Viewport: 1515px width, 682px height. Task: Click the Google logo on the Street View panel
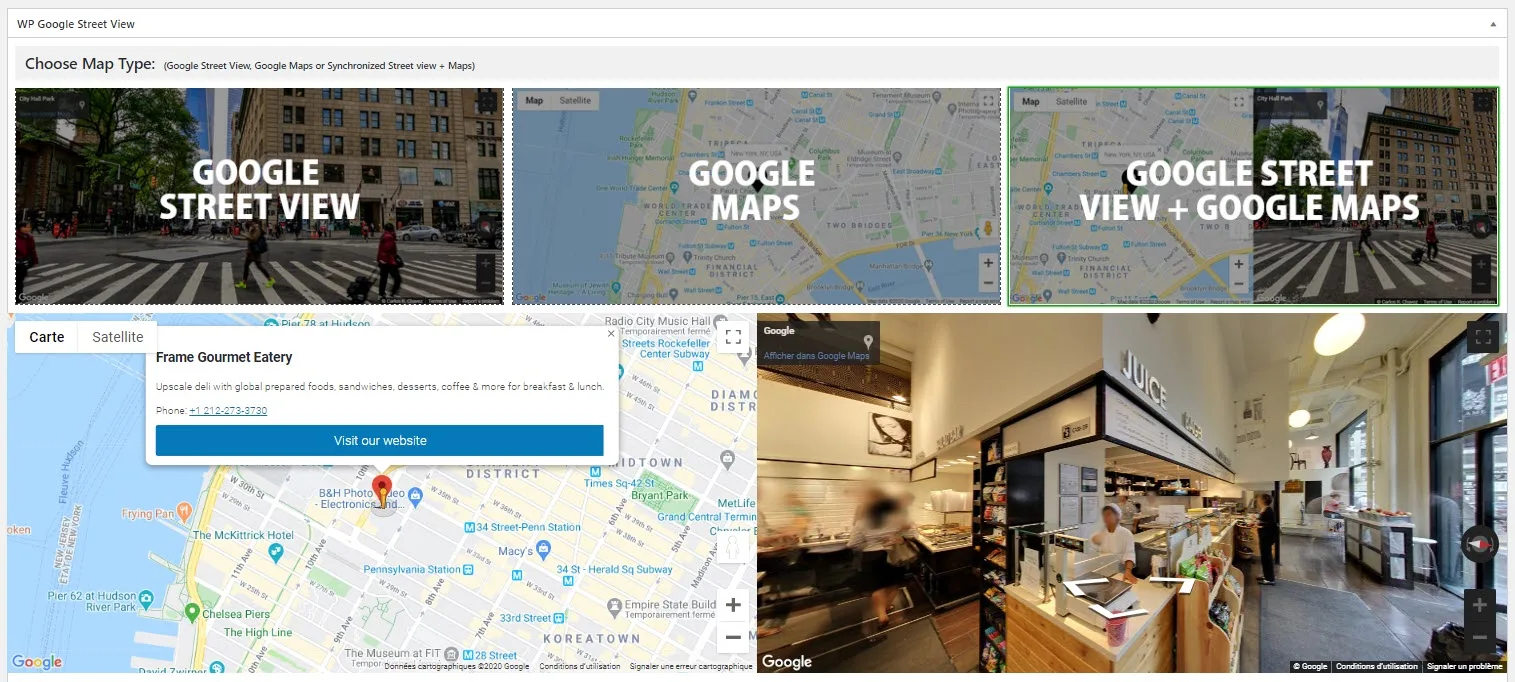click(786, 661)
